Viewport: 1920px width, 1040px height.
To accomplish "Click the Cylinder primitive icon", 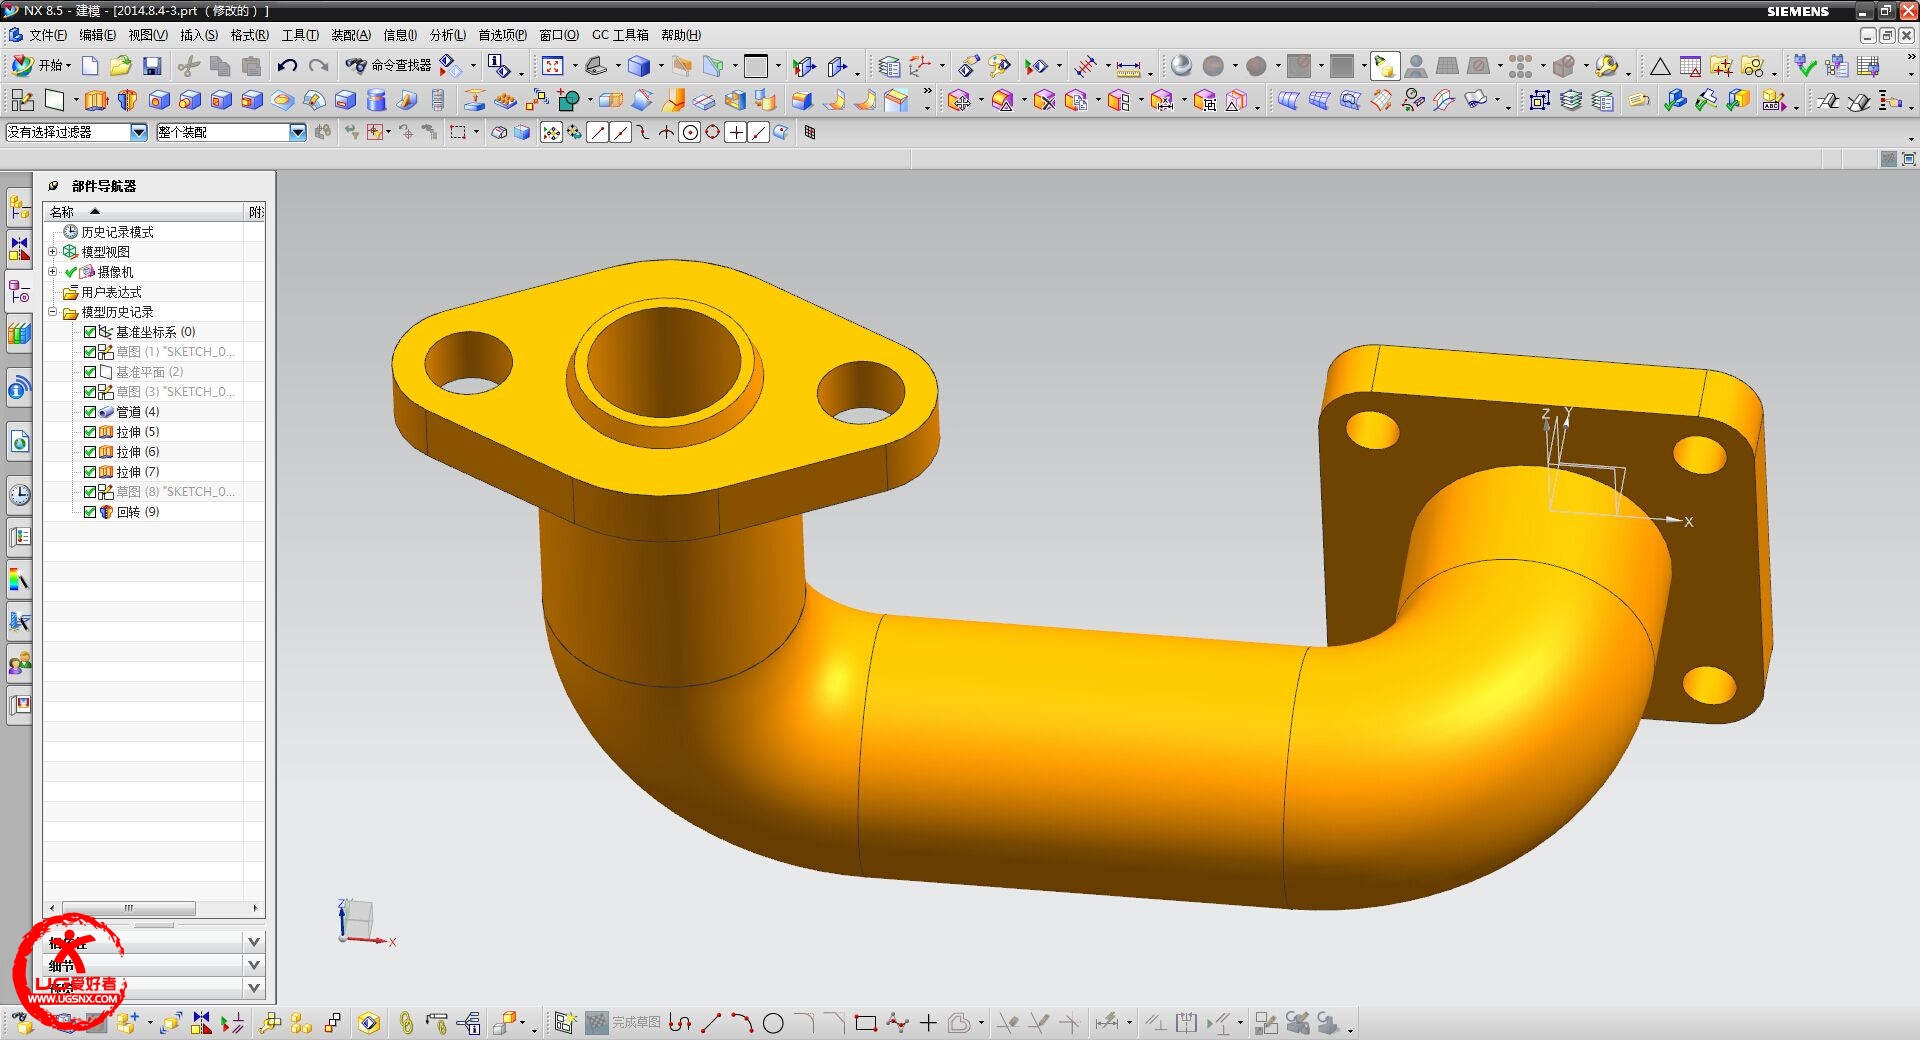I will (x=376, y=100).
